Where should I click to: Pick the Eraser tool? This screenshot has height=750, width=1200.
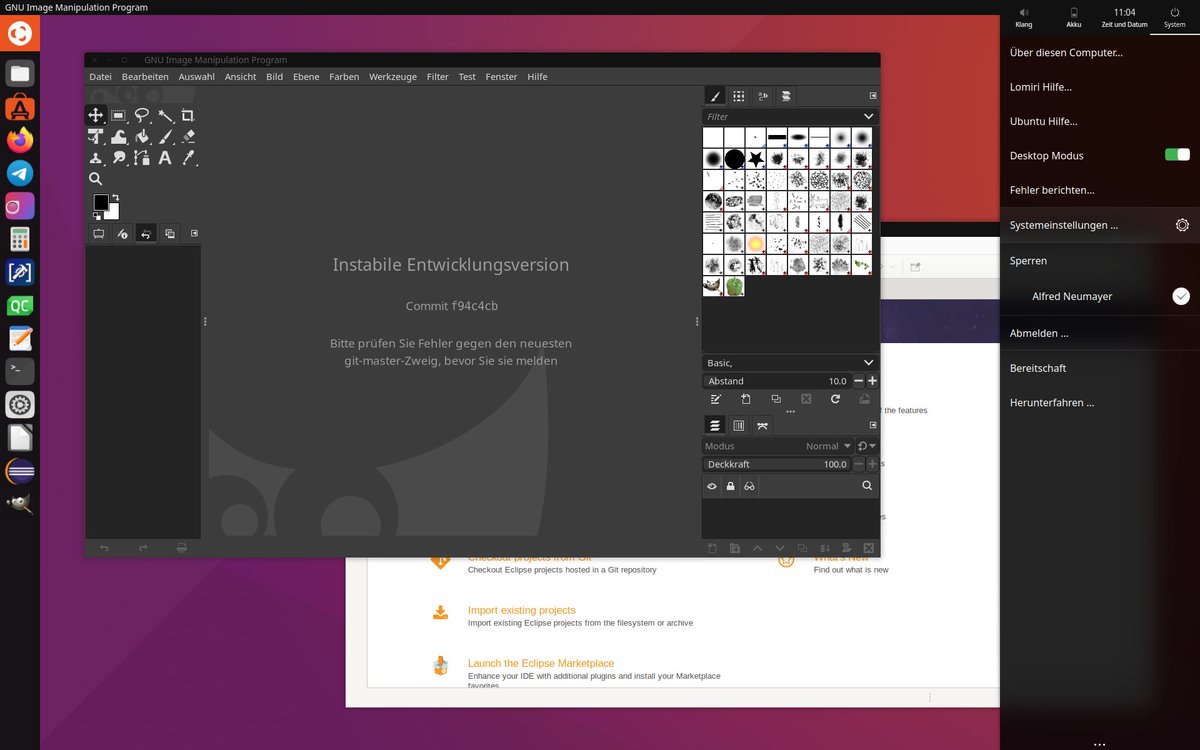point(189,137)
